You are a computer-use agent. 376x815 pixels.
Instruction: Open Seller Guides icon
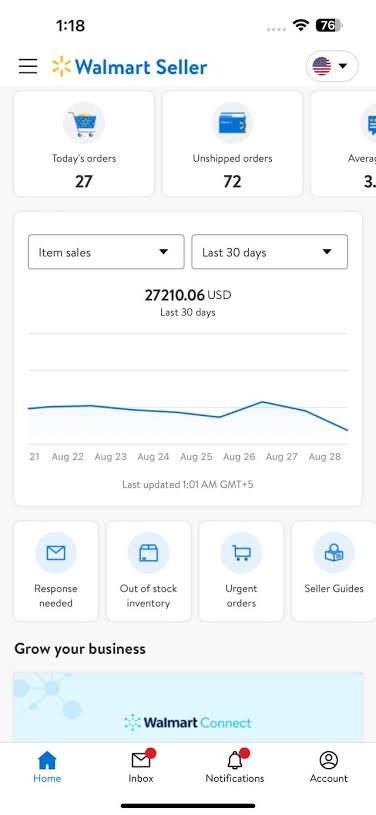pos(334,553)
